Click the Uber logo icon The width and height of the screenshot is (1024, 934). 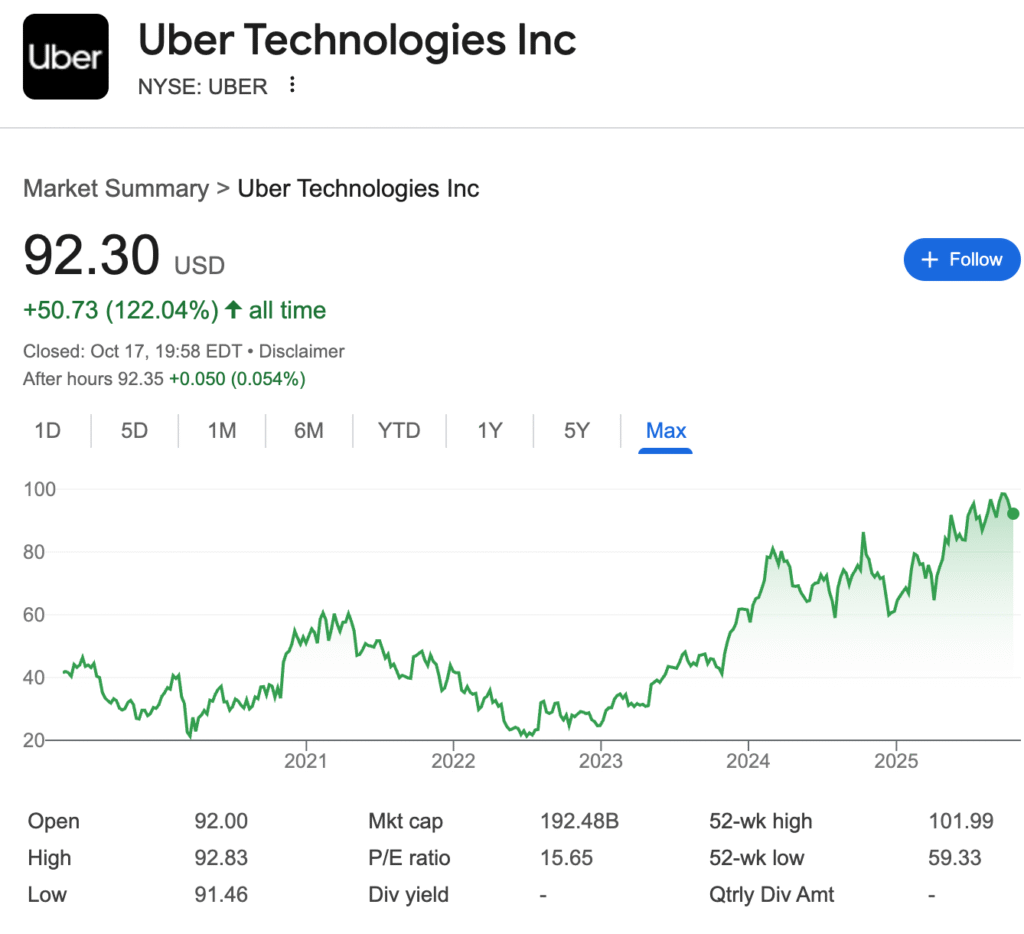click(x=65, y=57)
